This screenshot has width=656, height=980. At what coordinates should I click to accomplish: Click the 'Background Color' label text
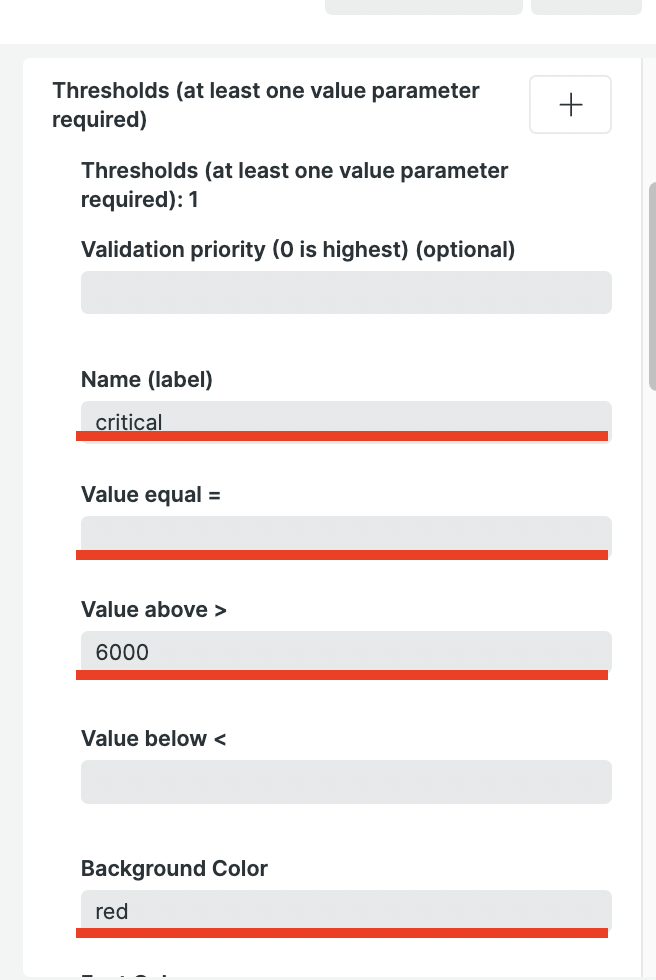174,868
